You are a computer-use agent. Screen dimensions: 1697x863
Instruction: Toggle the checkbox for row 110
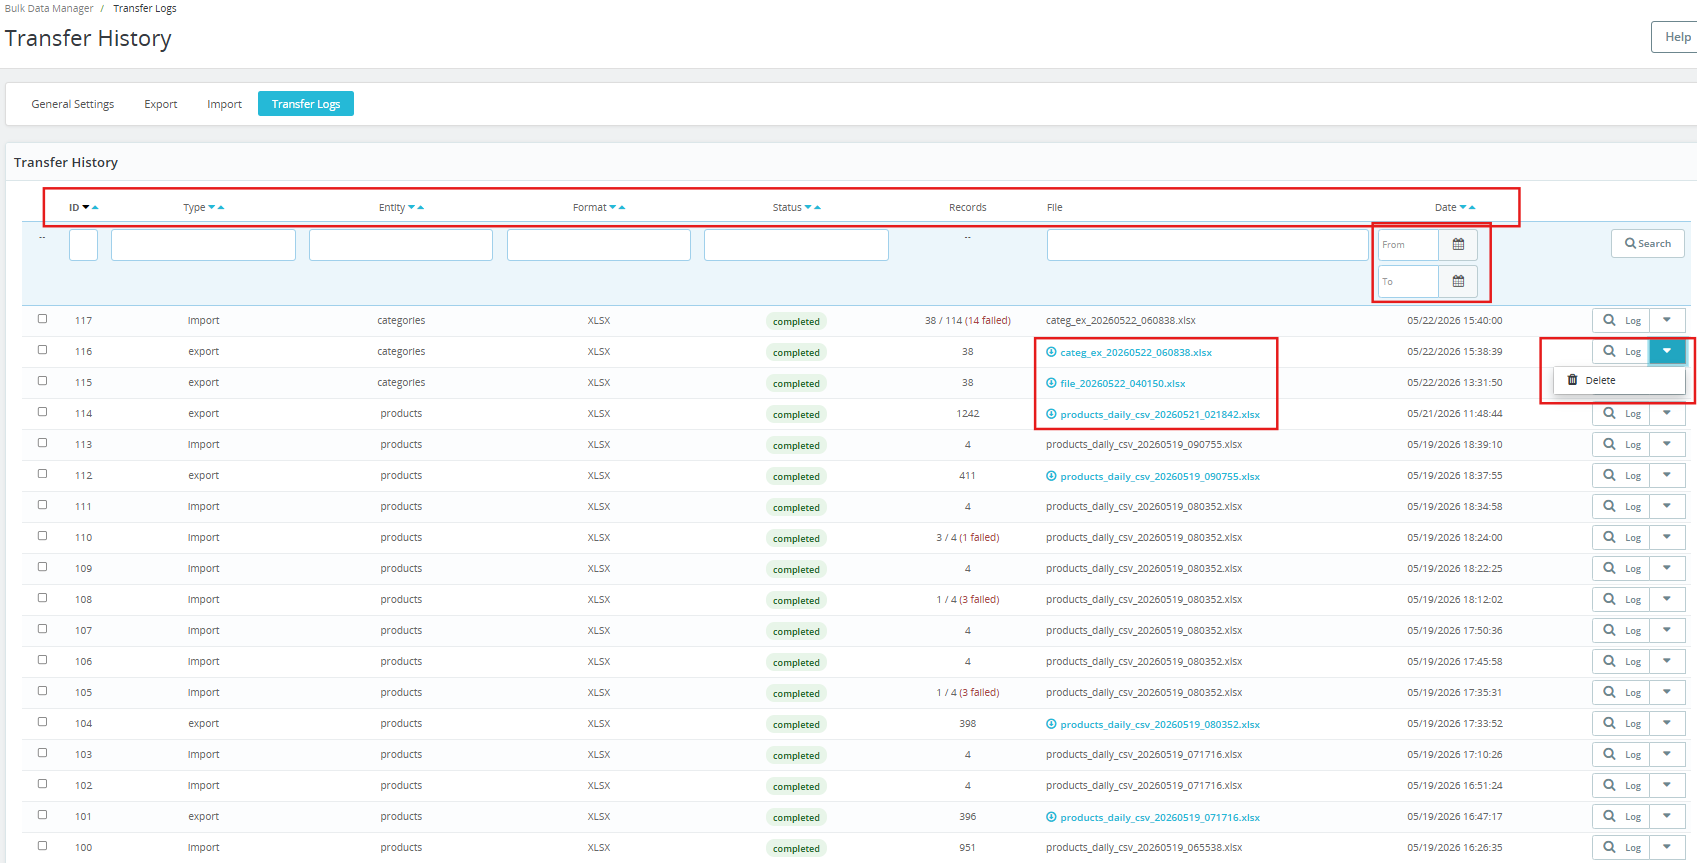[x=42, y=536]
